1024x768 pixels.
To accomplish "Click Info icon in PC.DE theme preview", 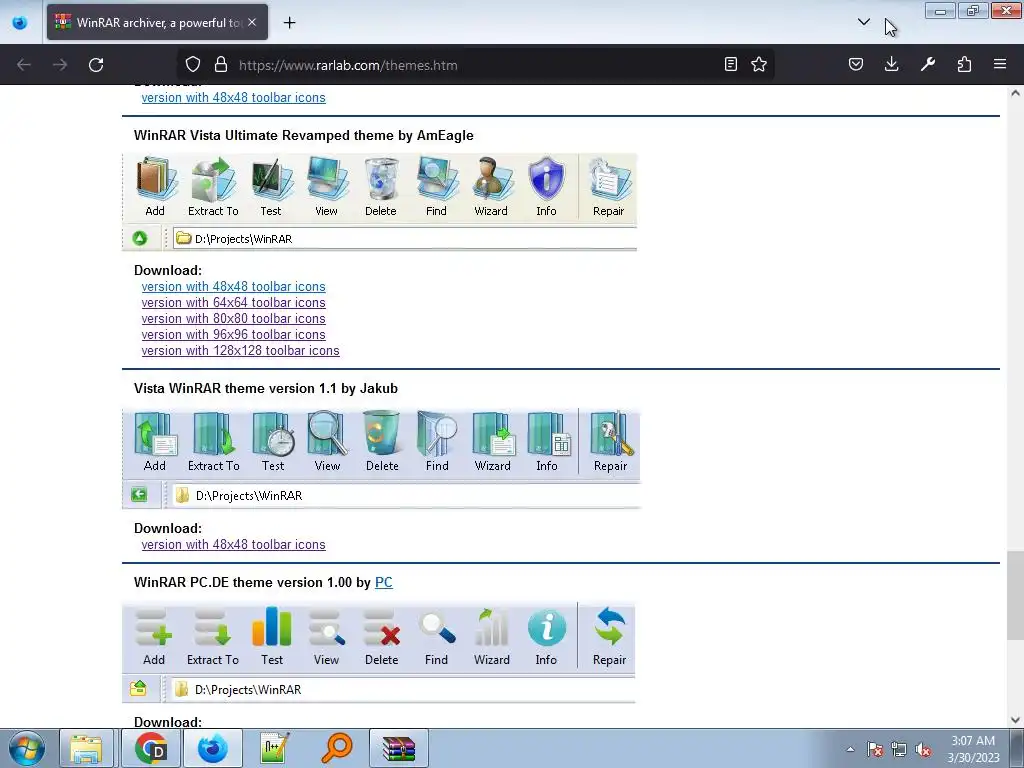I will click(547, 628).
